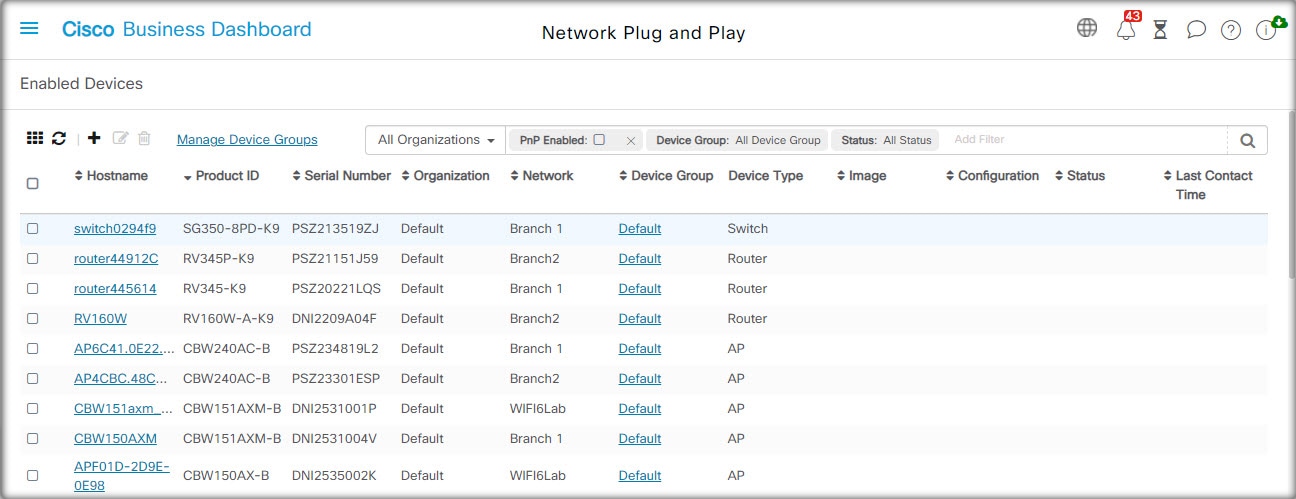Click the globe language icon
Image resolution: width=1296 pixels, height=499 pixels.
1087,28
